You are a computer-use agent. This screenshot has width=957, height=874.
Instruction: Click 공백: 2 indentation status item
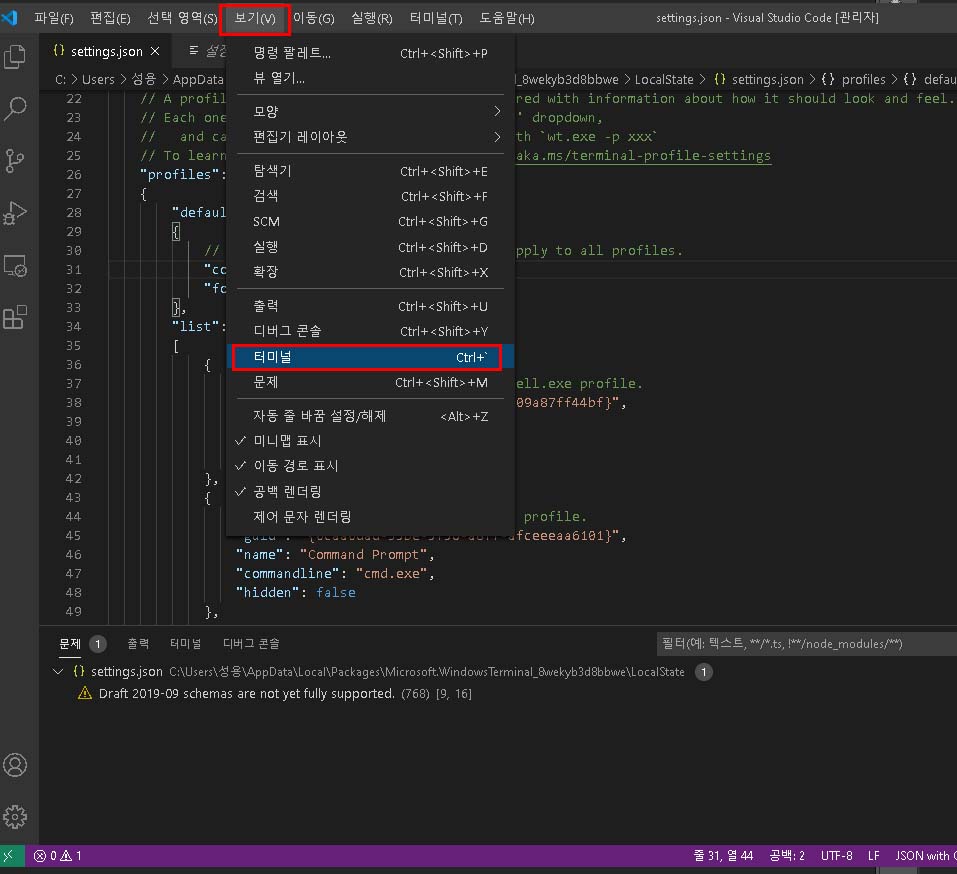coord(787,856)
